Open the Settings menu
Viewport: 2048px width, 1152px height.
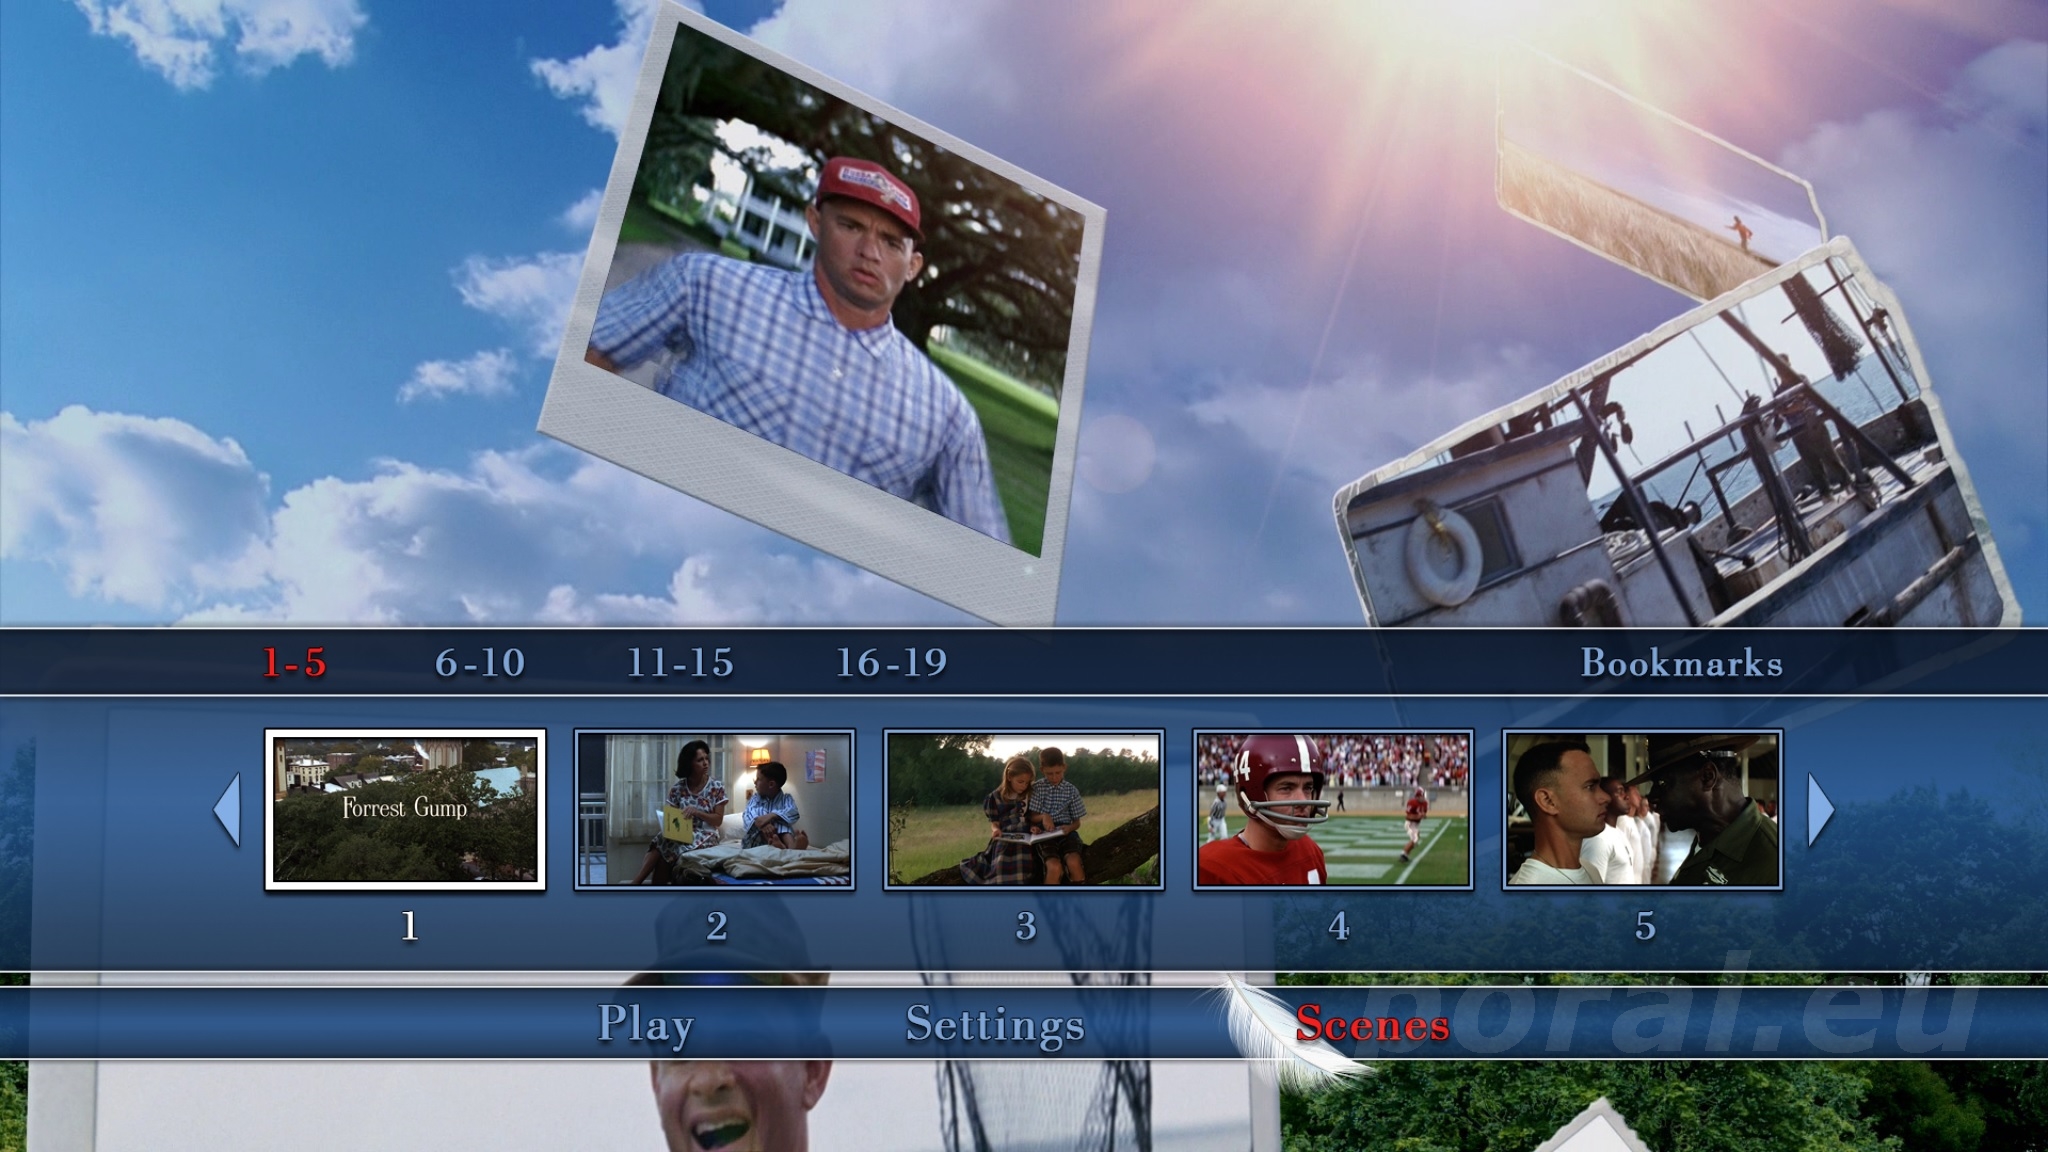[995, 1025]
